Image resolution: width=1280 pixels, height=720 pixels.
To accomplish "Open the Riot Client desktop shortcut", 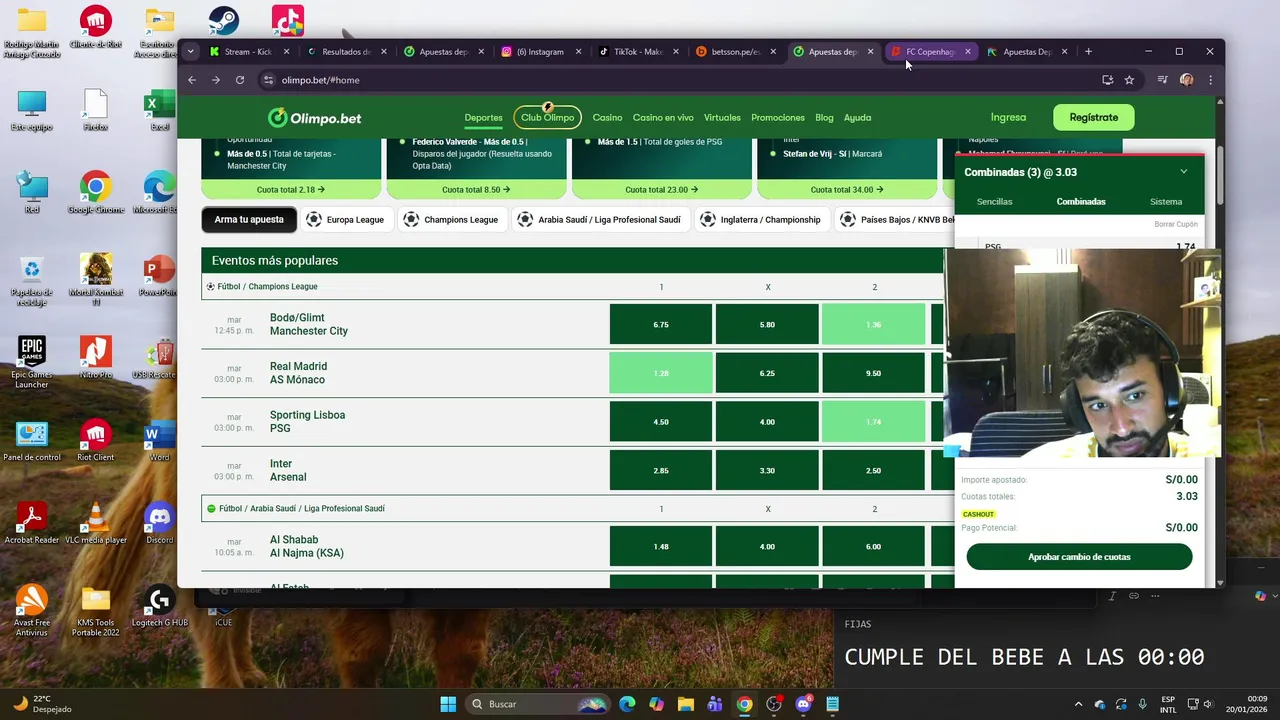I will [96, 442].
